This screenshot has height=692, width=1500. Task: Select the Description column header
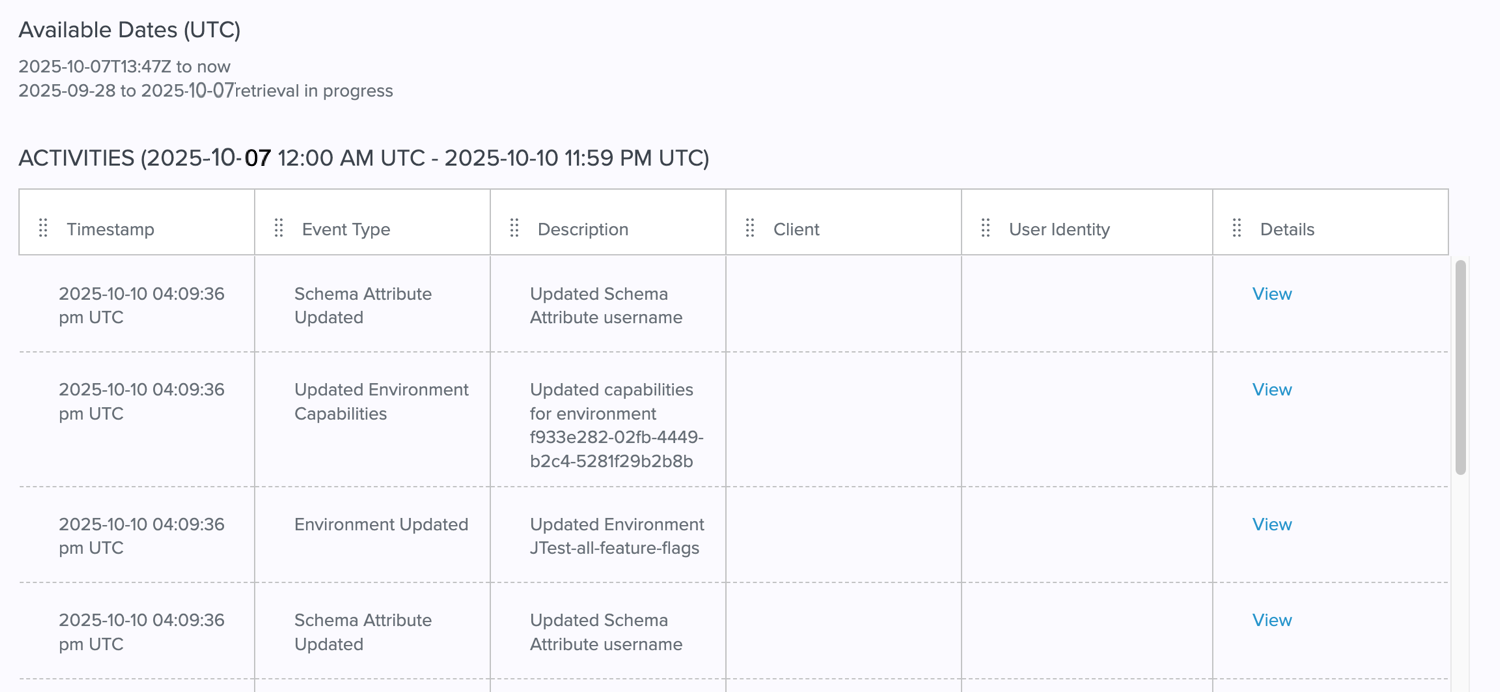583,229
